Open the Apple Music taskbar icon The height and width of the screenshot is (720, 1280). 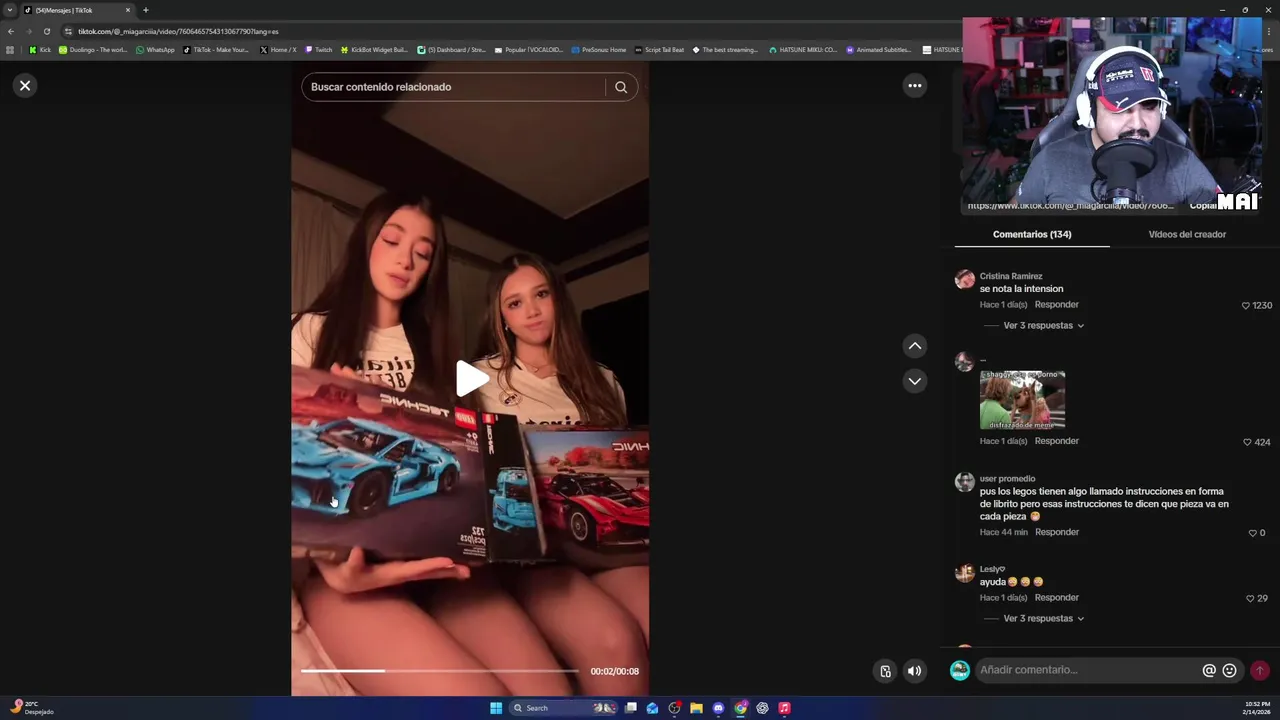click(784, 708)
